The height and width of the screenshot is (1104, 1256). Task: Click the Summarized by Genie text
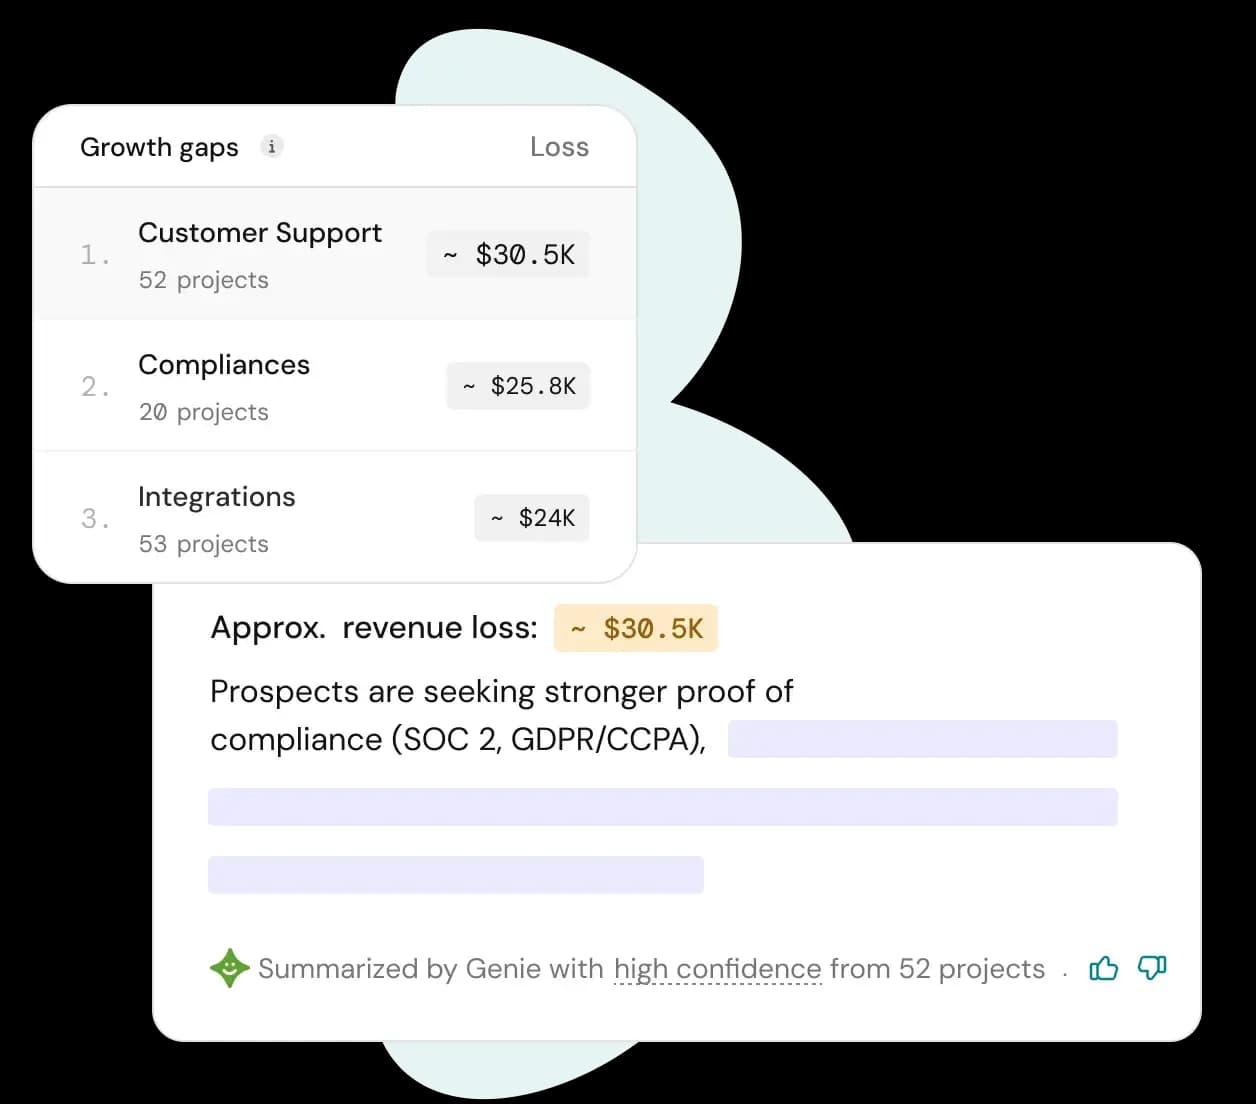430,969
